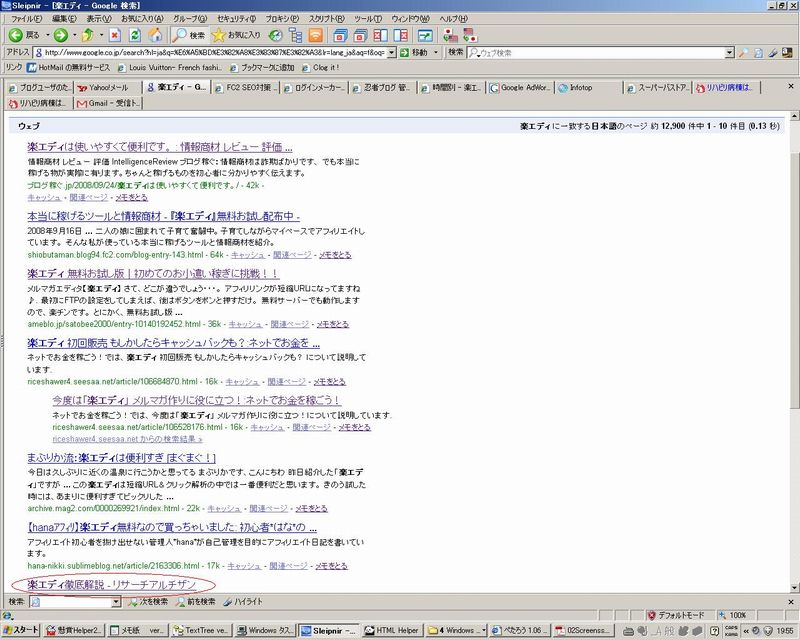Click the page vertical scrollbar down arrow
This screenshot has height=640, width=800.
(x=794, y=587)
